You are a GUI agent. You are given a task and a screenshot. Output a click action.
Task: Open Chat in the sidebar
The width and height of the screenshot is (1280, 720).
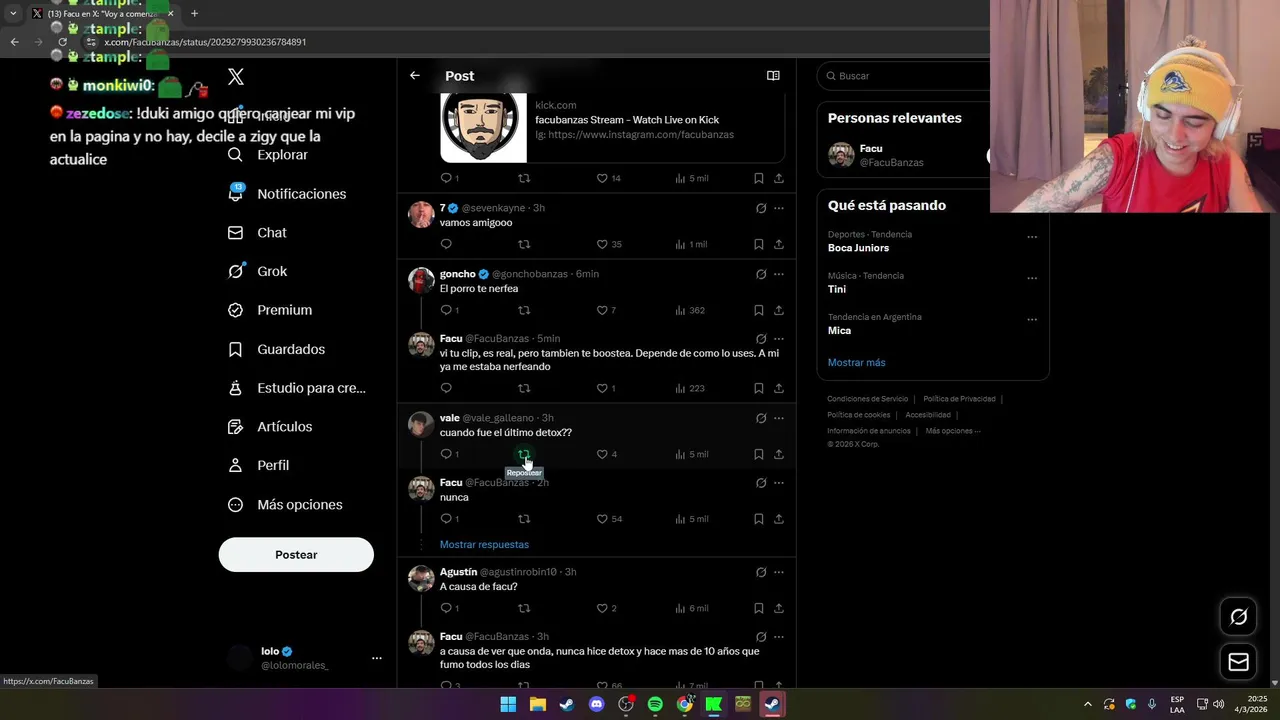click(x=257, y=233)
